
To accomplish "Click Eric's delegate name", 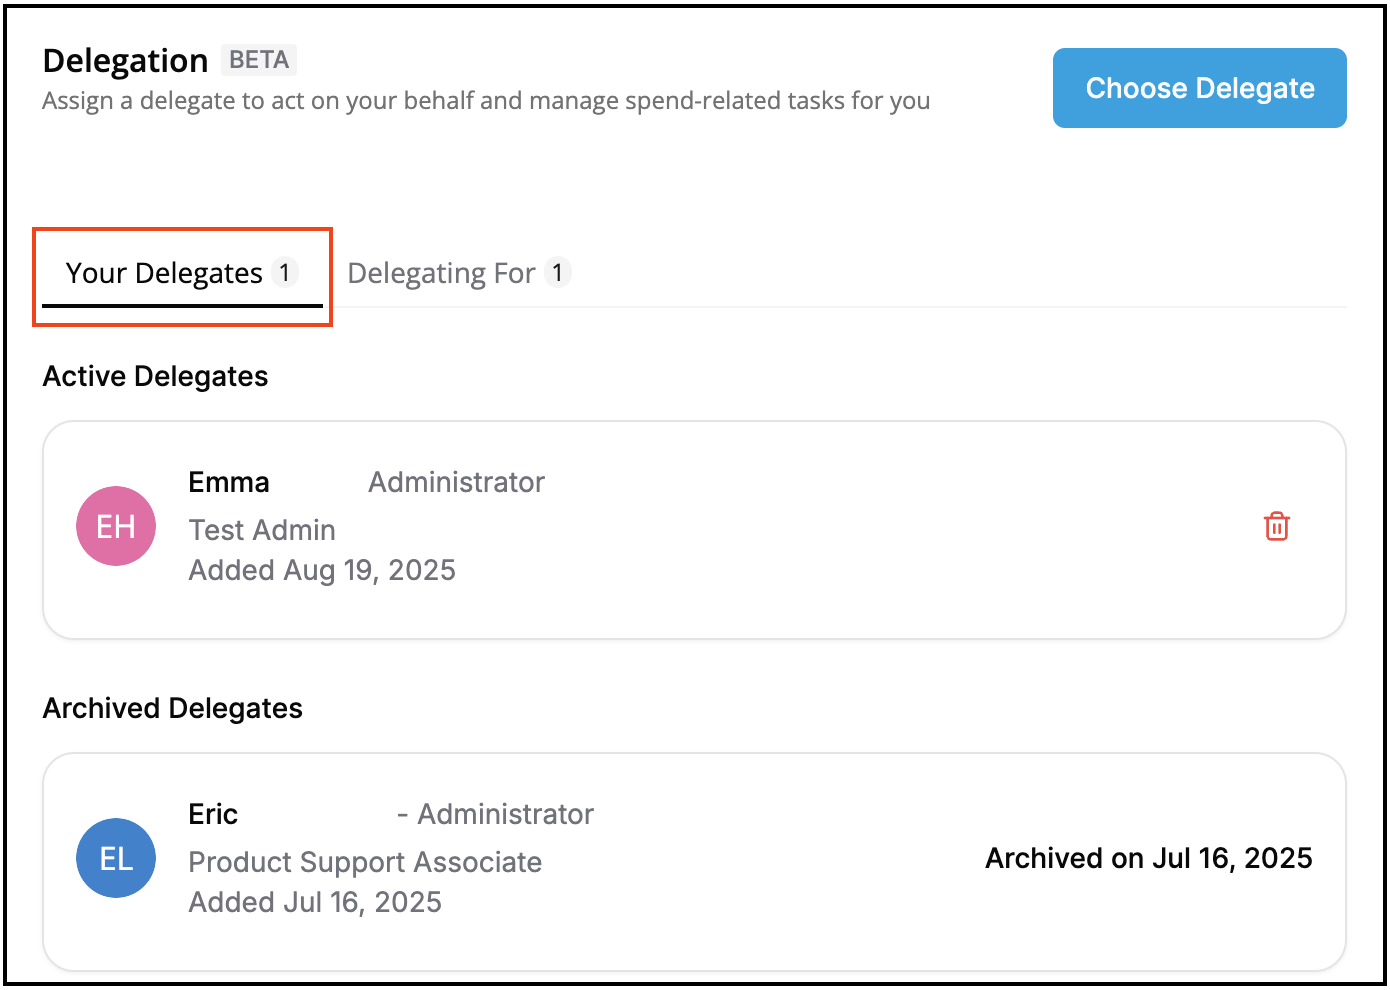I will pos(213,814).
